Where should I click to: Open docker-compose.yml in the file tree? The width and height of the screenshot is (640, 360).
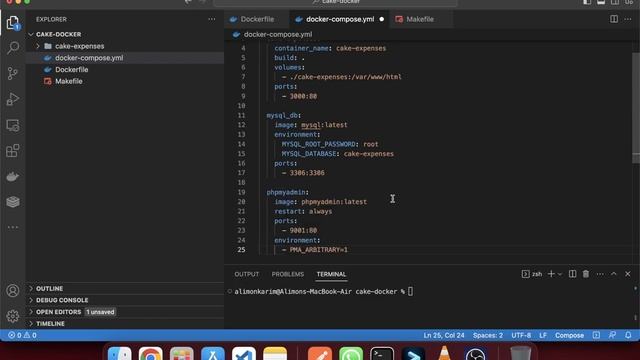point(89,58)
